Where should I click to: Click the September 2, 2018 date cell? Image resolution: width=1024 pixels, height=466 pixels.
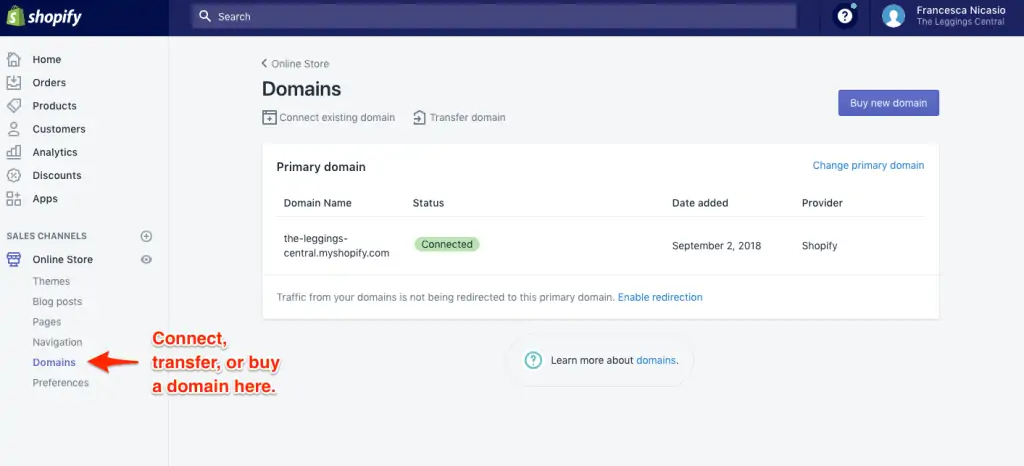tap(716, 246)
